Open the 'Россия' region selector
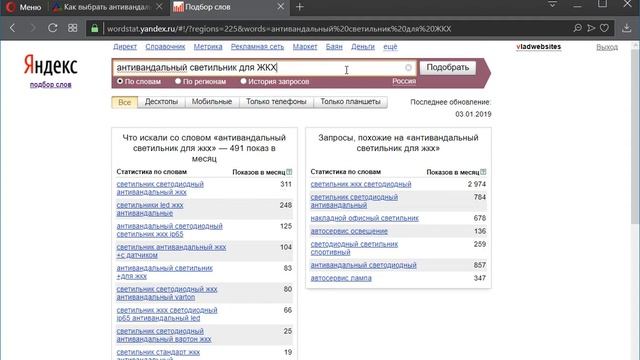 pos(404,81)
